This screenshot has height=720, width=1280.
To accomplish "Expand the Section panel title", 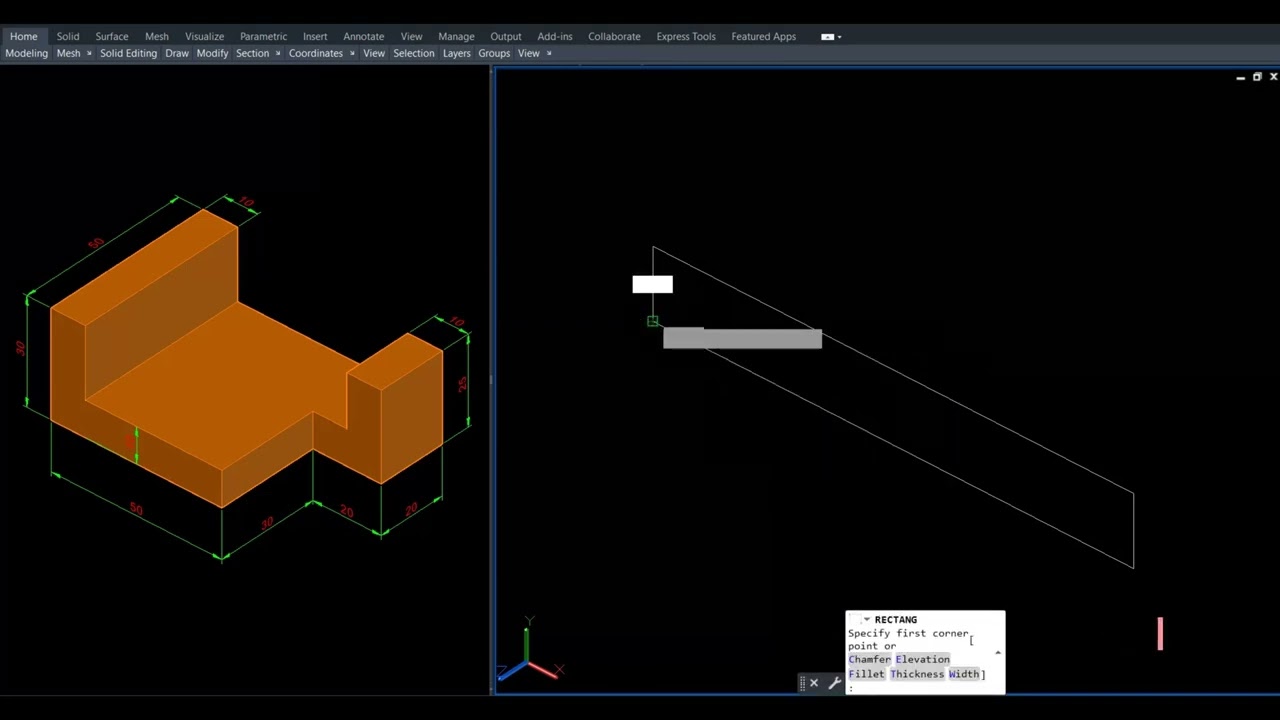I will point(253,53).
